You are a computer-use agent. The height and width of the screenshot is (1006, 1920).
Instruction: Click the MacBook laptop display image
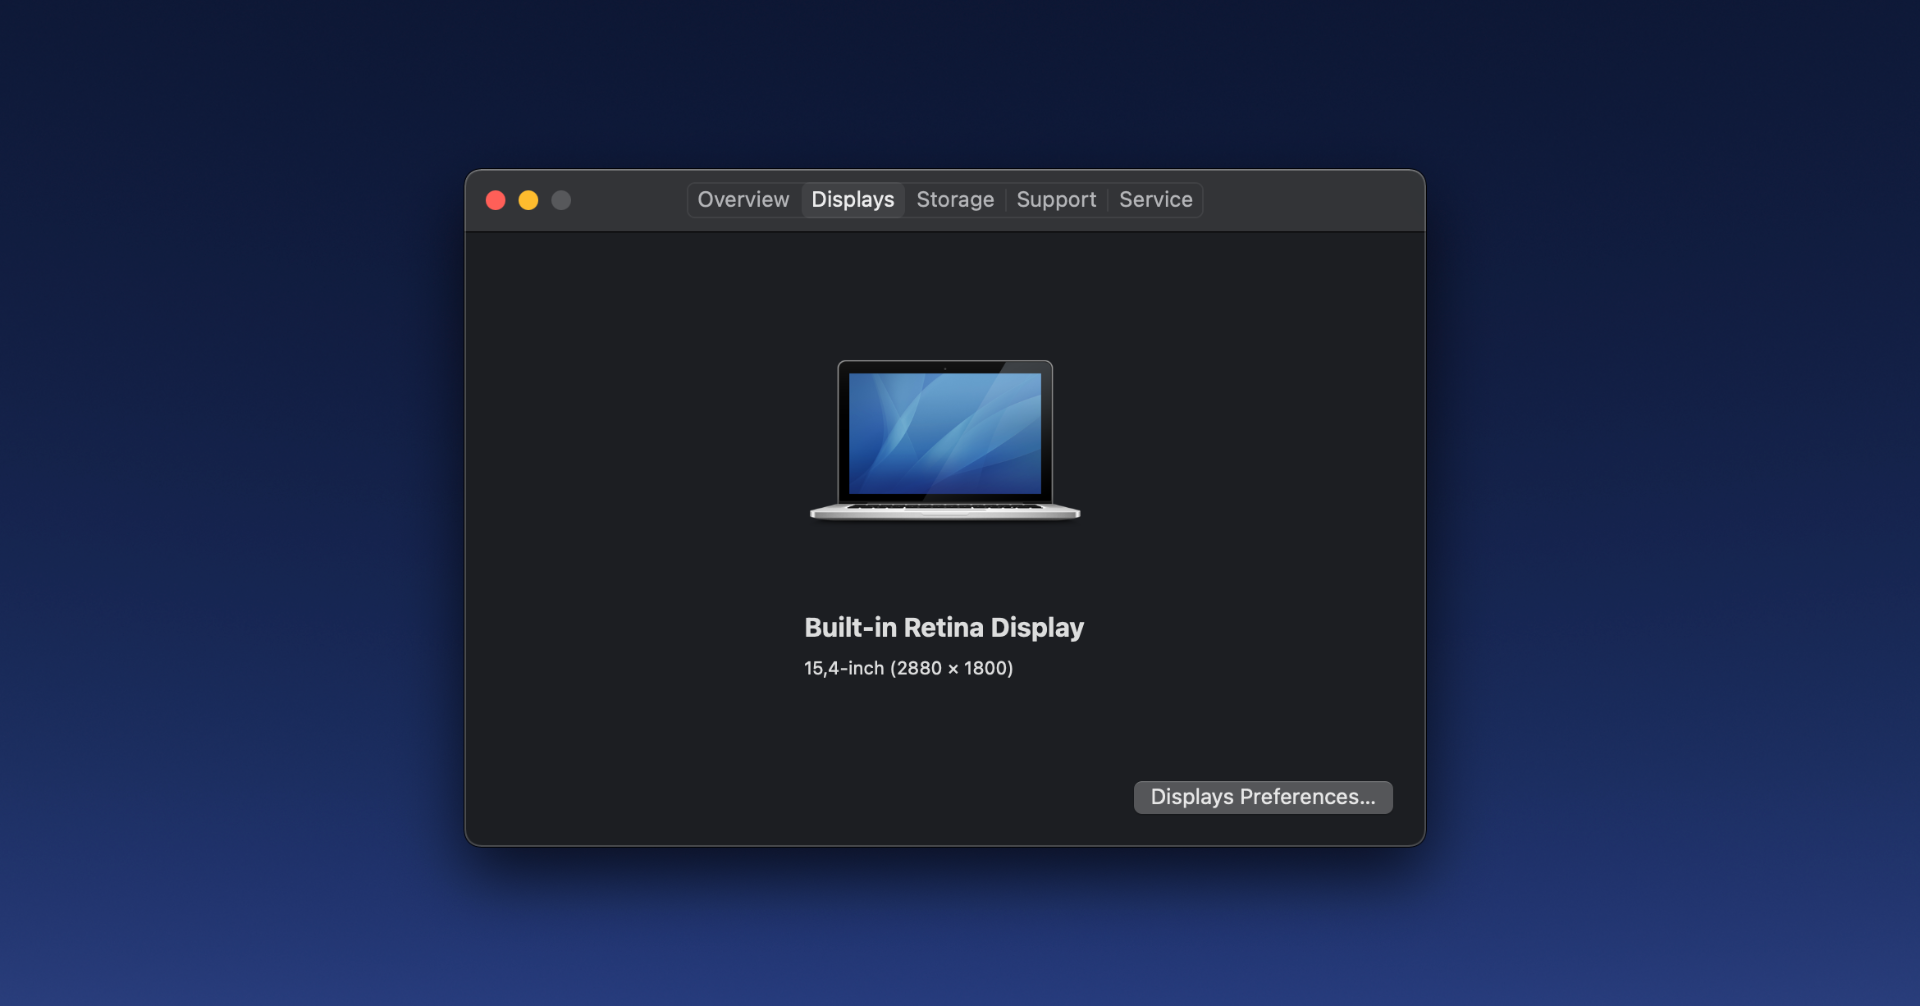point(945,440)
